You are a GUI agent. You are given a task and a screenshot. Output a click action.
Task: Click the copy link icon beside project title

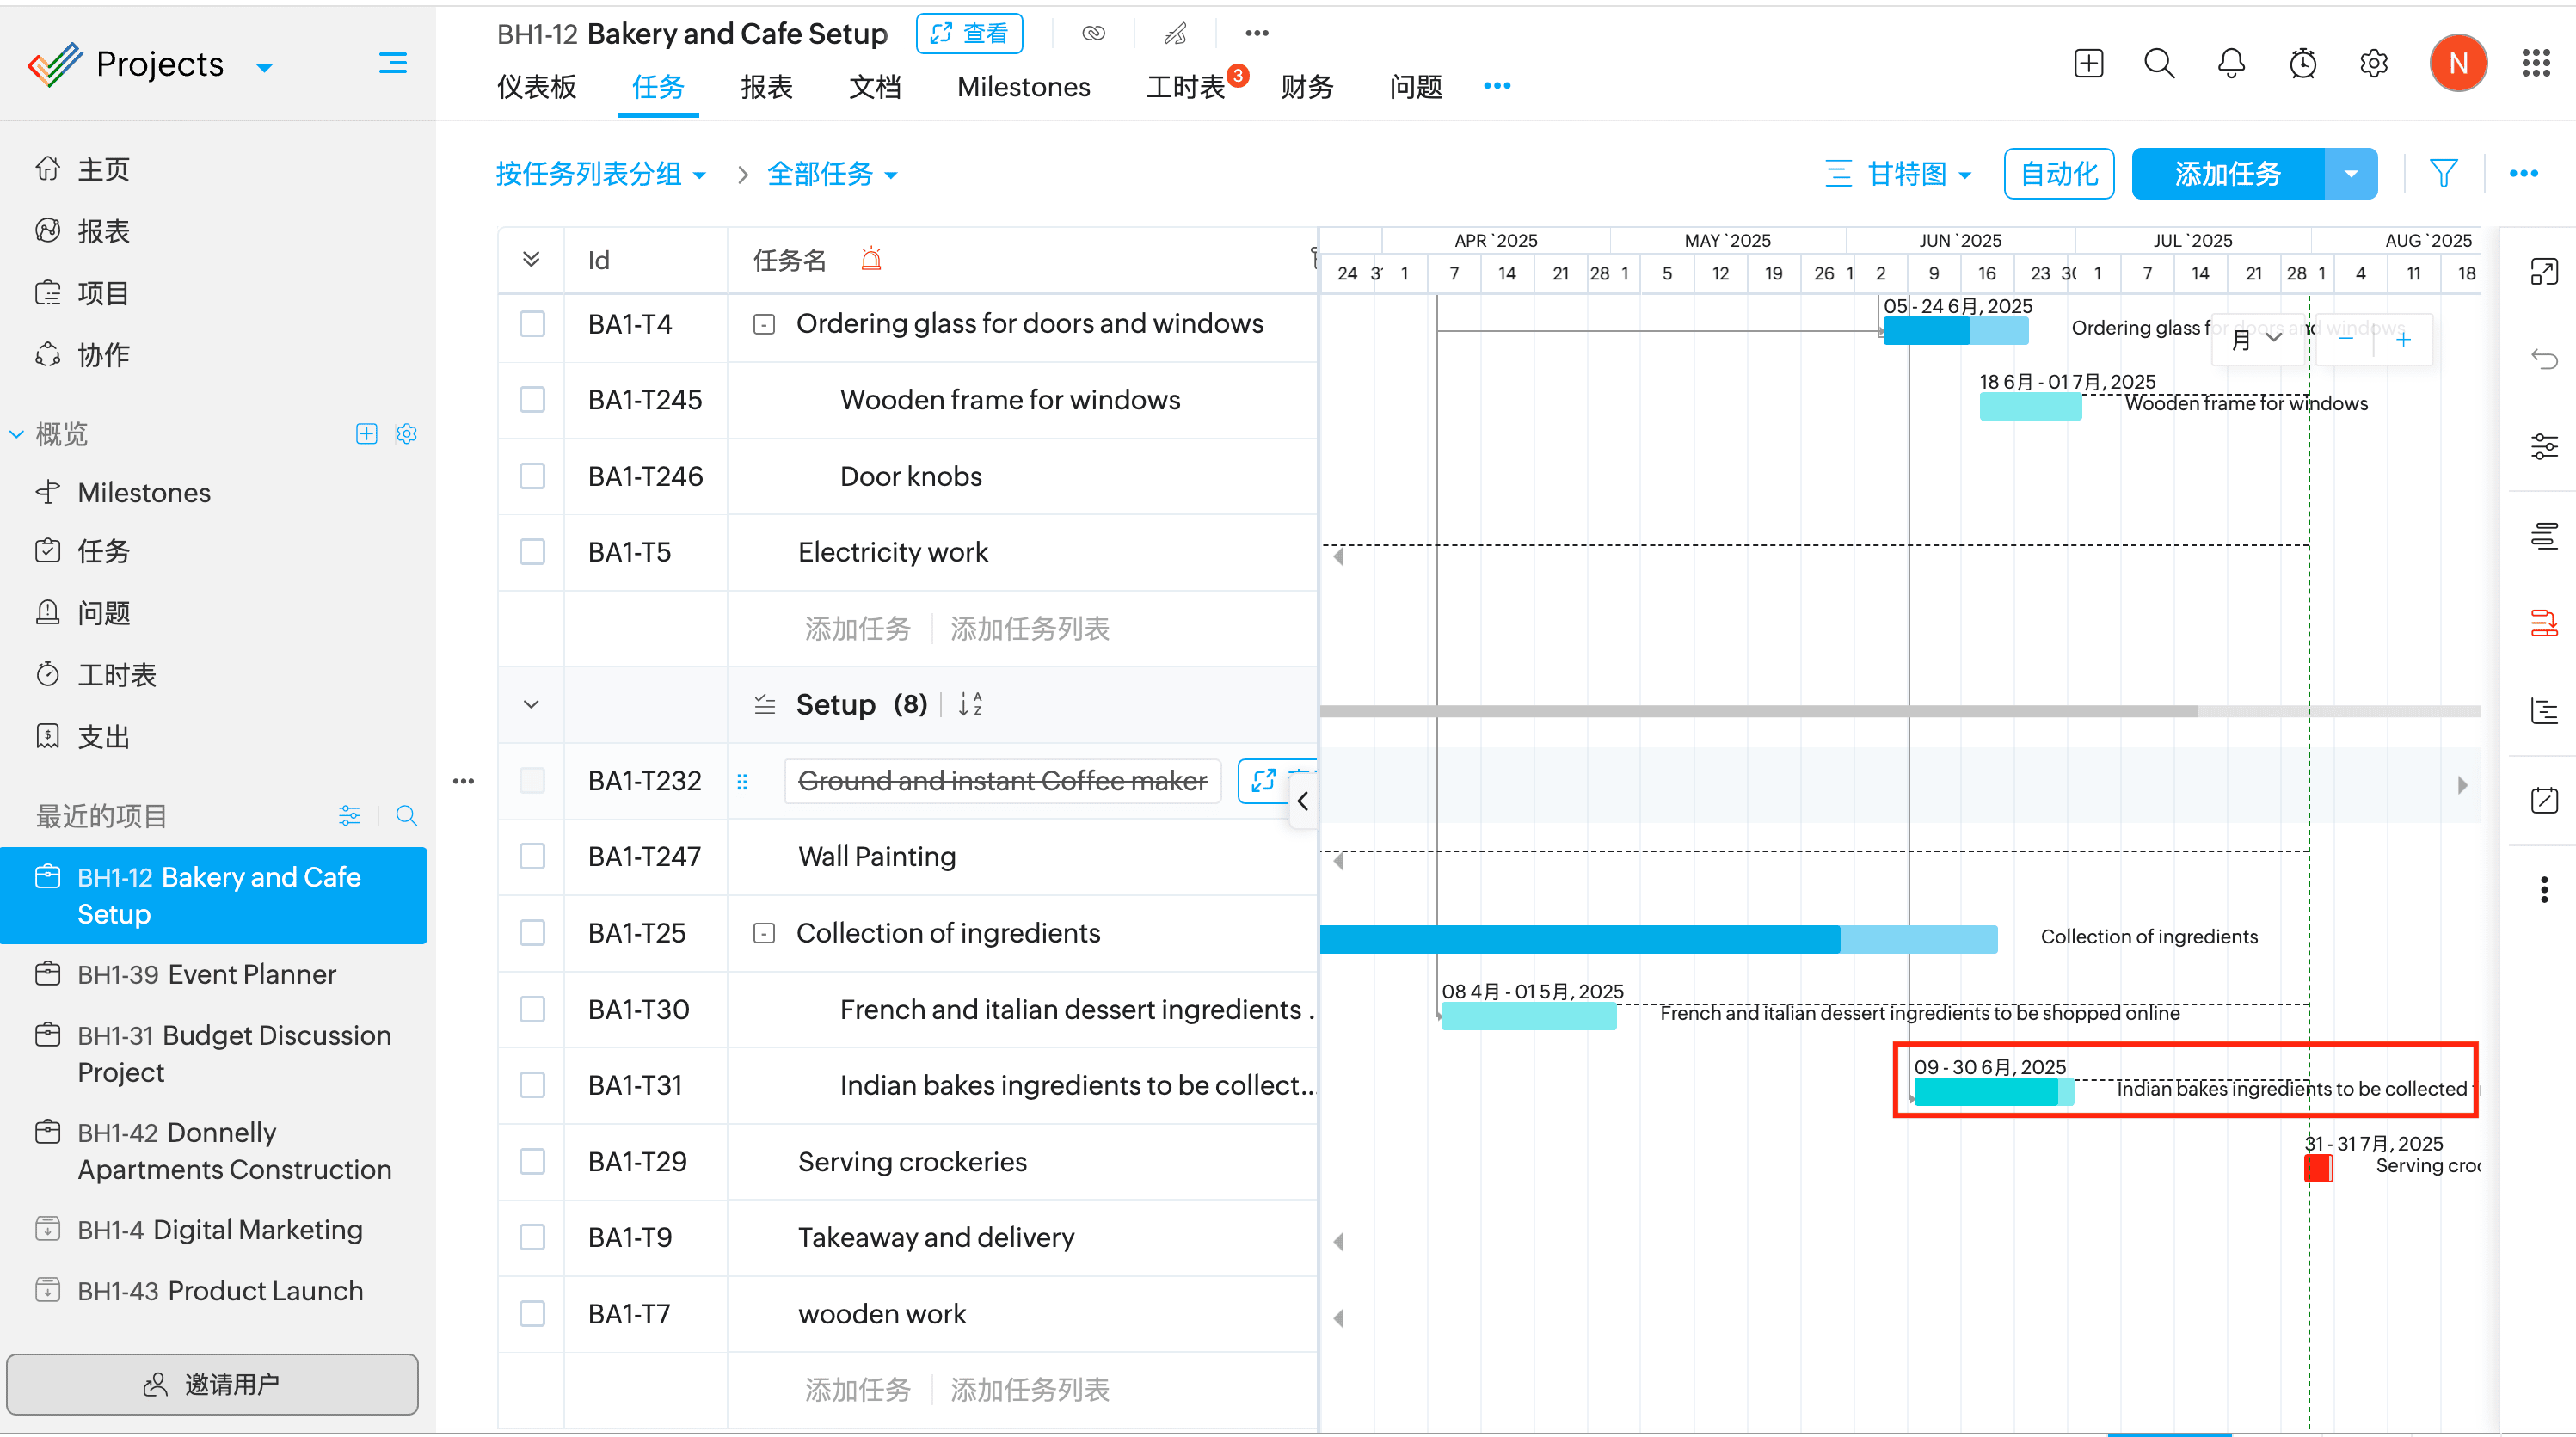click(1093, 33)
